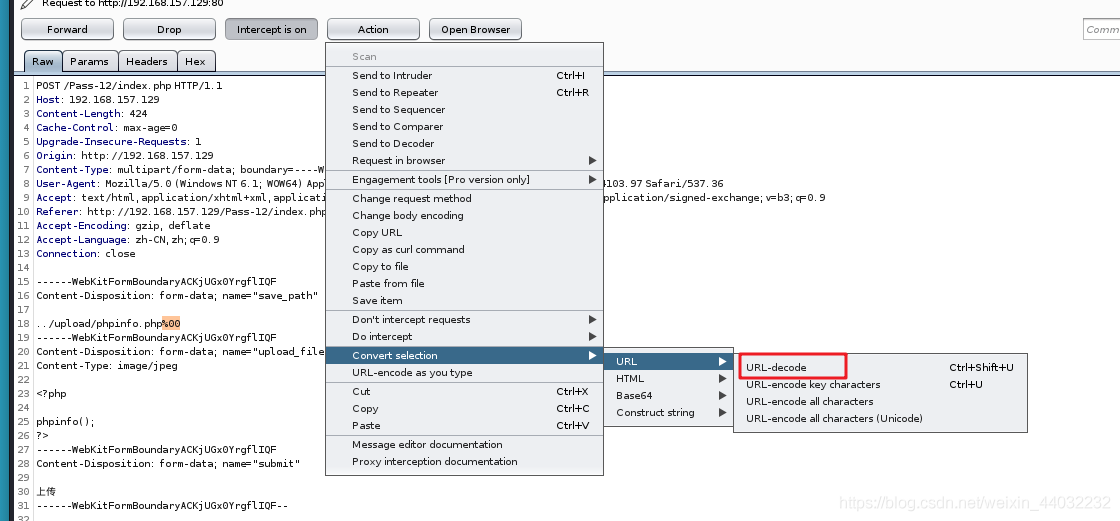Choose URL-encode key characters

pyautogui.click(x=880, y=384)
